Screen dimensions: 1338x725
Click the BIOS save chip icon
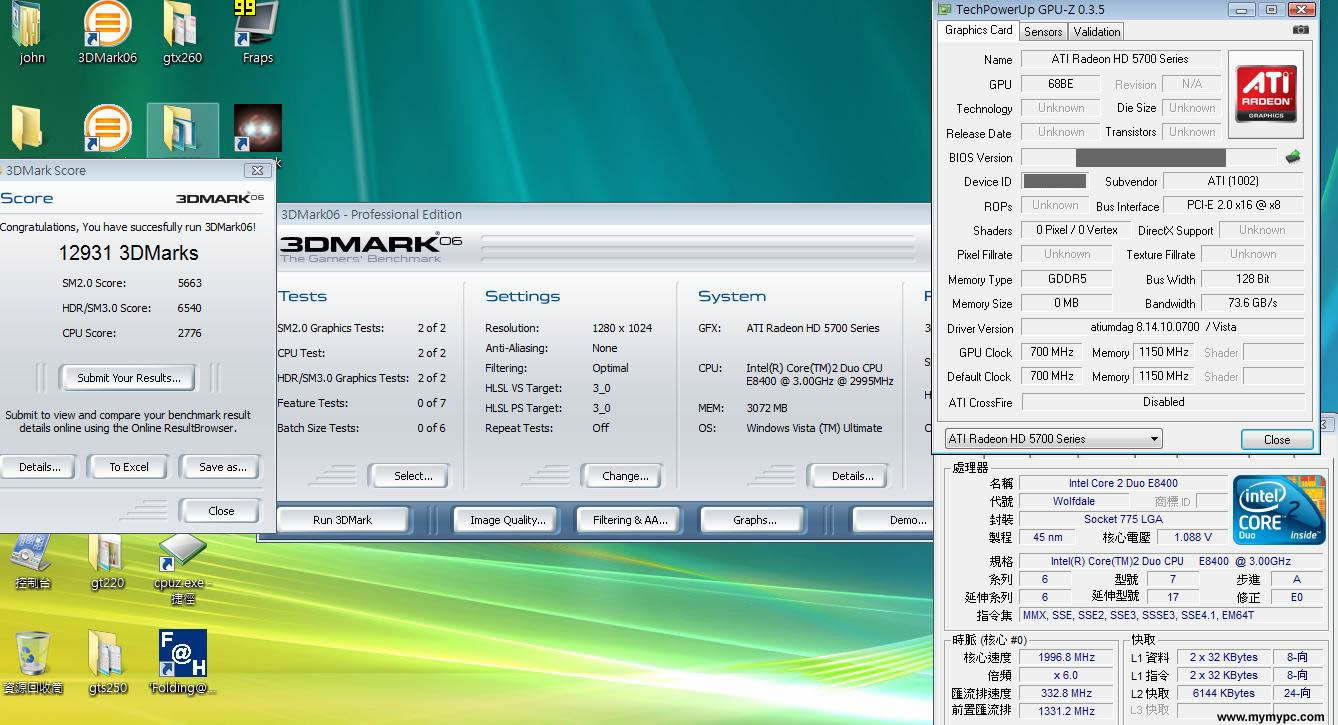[x=1293, y=157]
